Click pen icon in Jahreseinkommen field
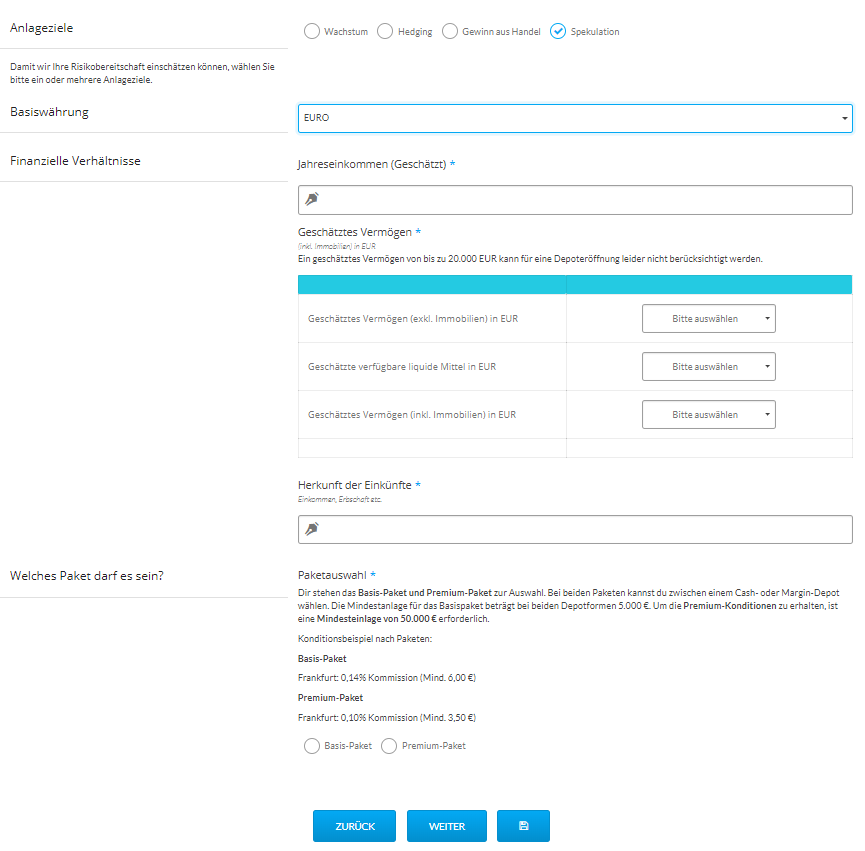The width and height of the screenshot is (865, 851). pyautogui.click(x=312, y=199)
